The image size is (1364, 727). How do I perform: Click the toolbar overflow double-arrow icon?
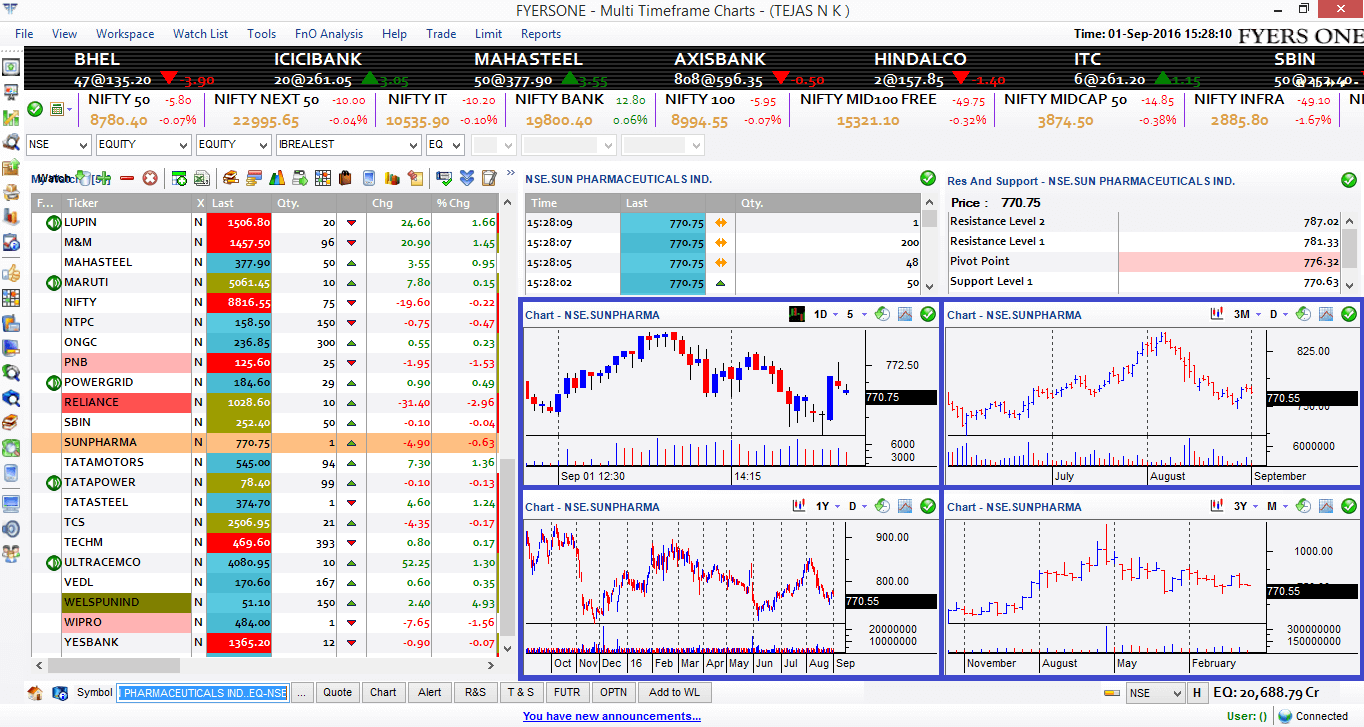tap(509, 174)
